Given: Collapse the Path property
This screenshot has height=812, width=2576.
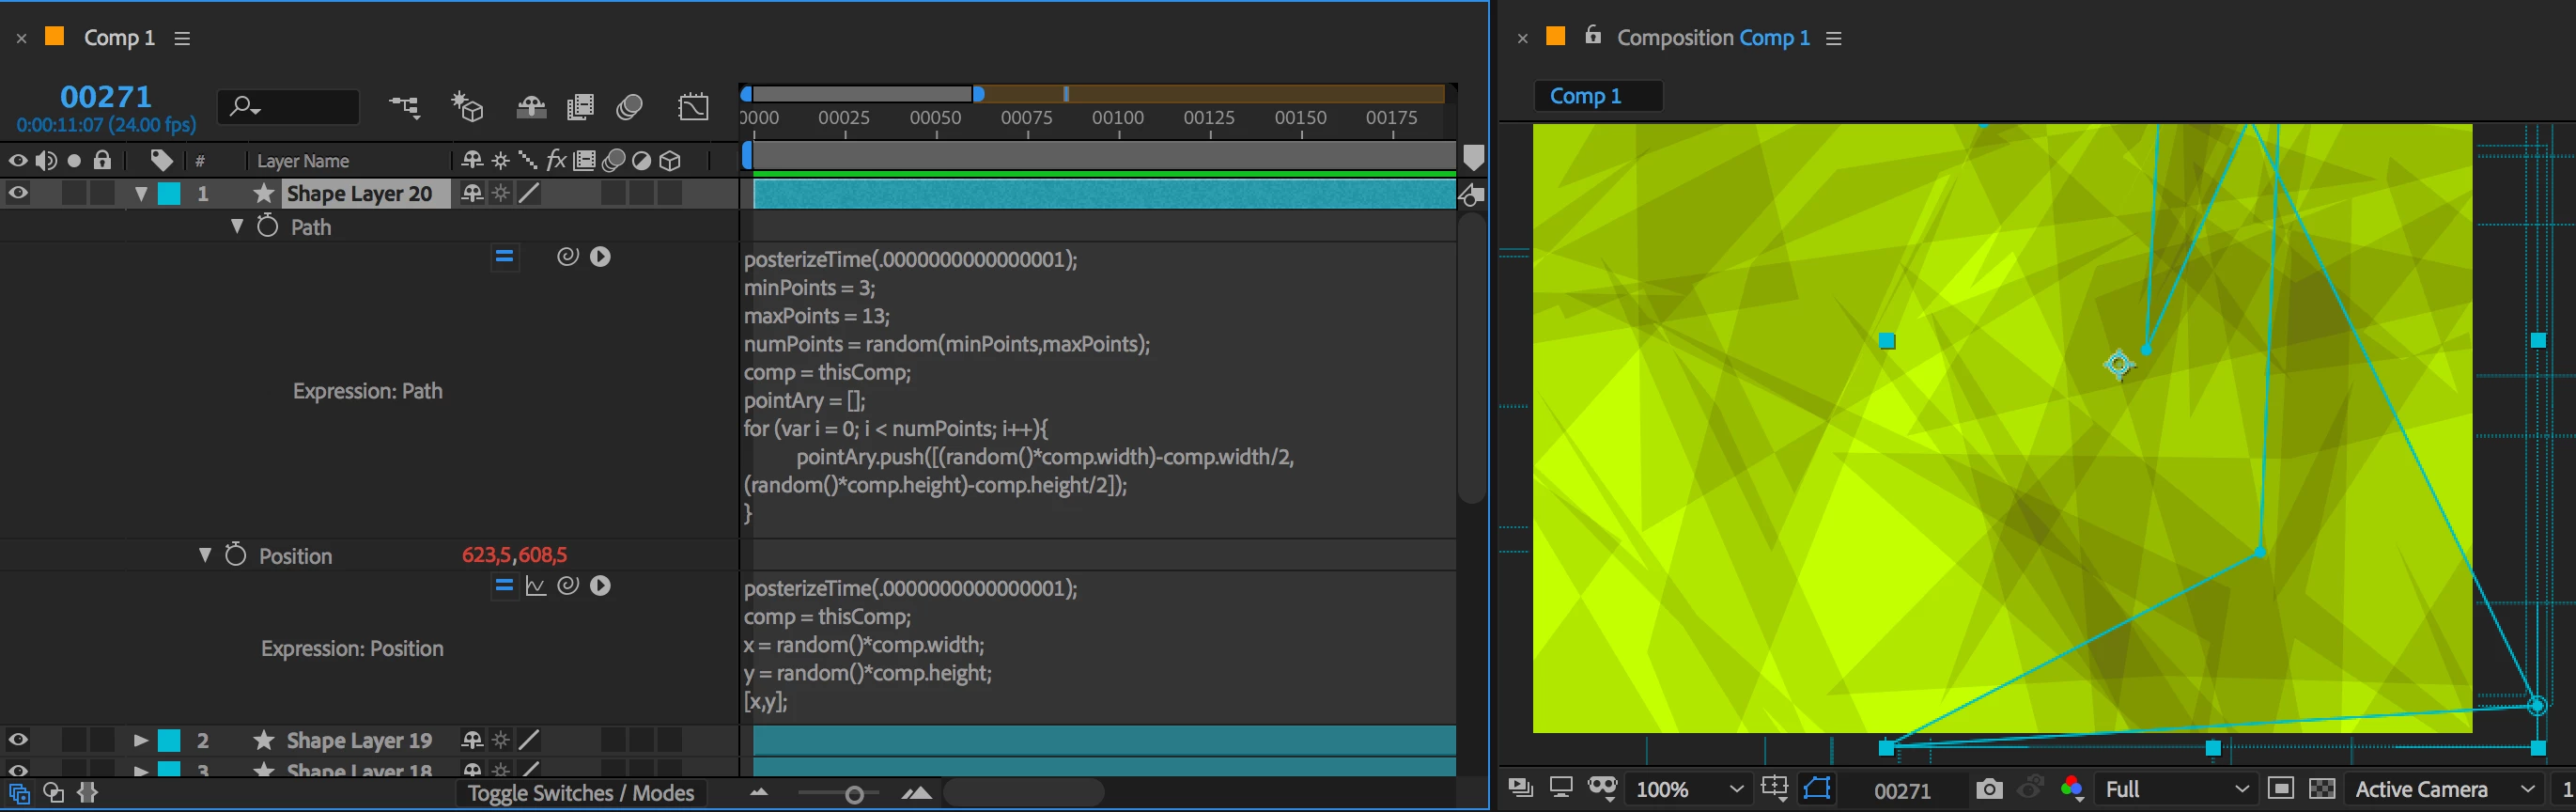Looking at the screenshot, I should coord(237,227).
